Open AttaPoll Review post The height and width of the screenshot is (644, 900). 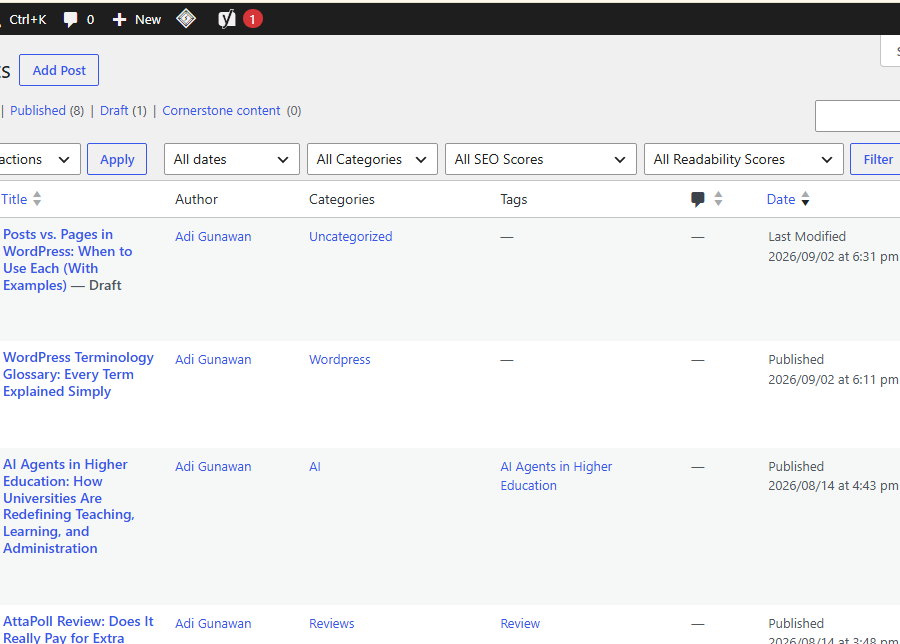78,630
